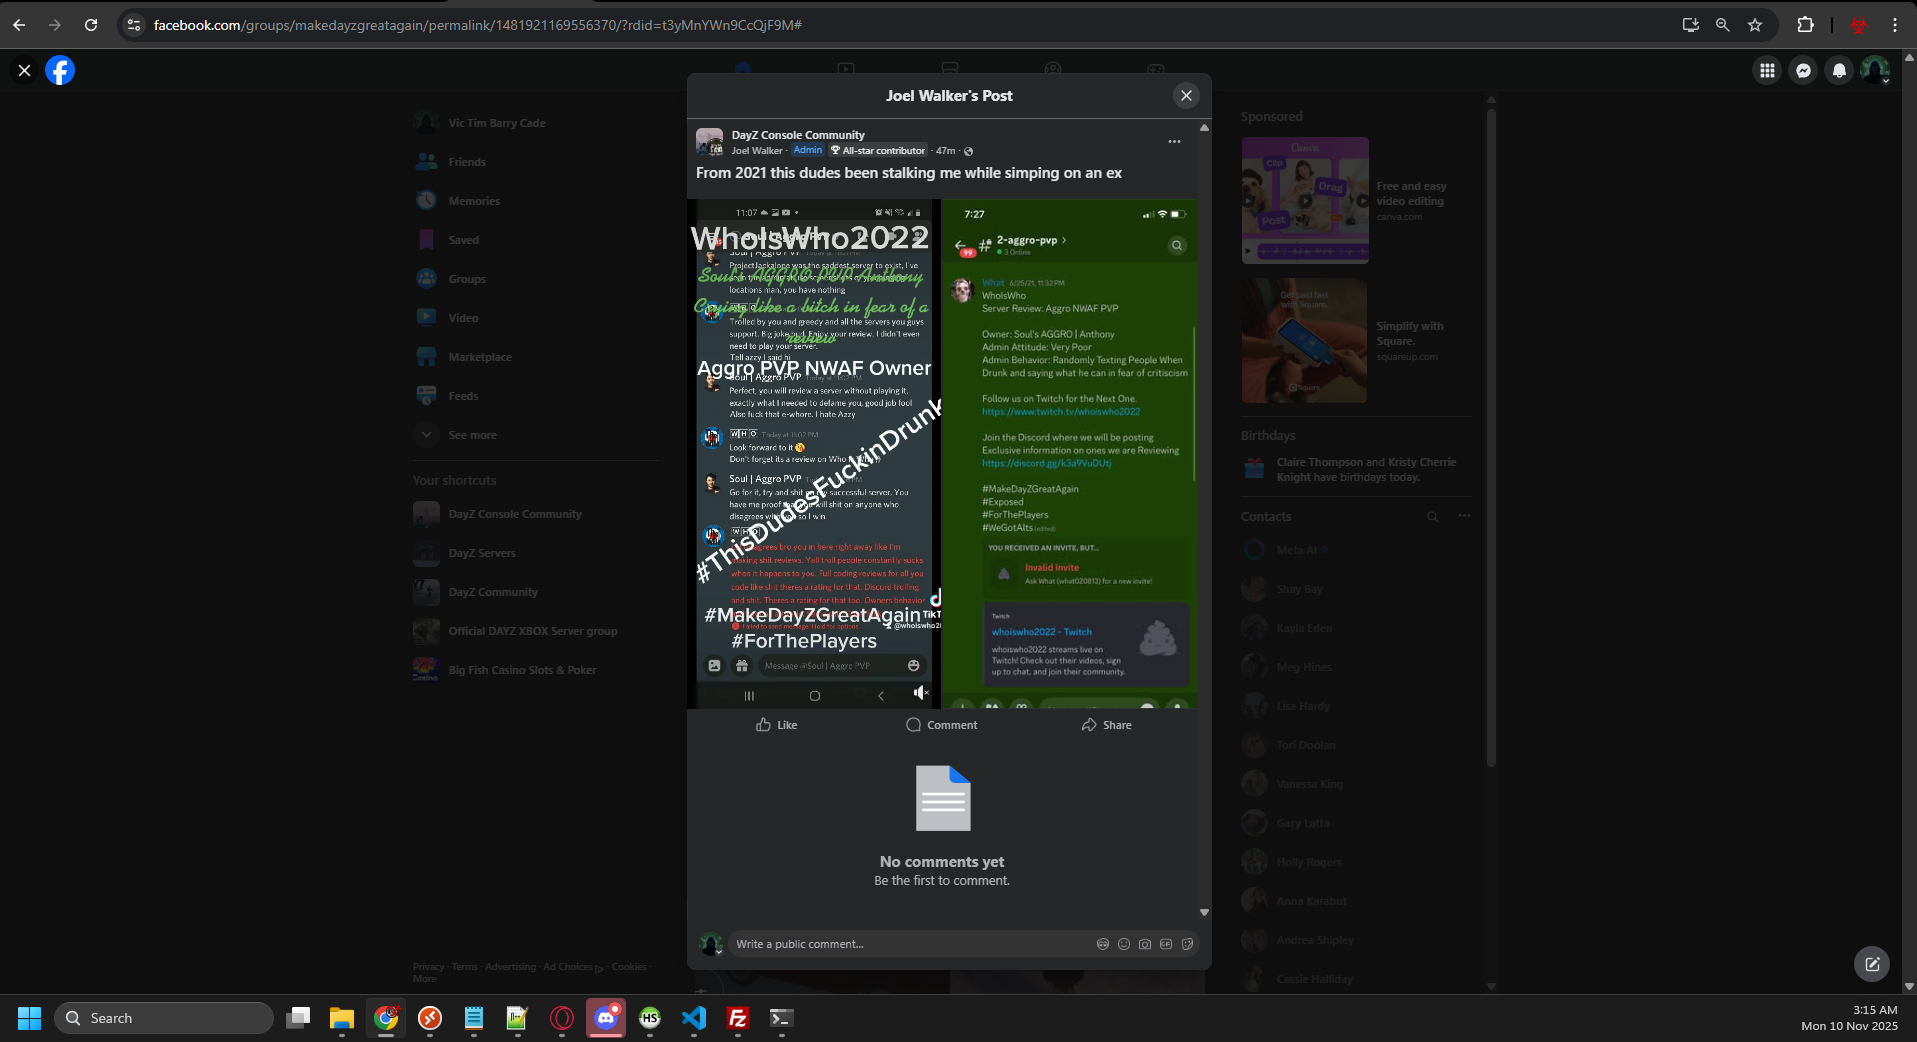Open the browser Extensions menu

pyautogui.click(x=1805, y=25)
